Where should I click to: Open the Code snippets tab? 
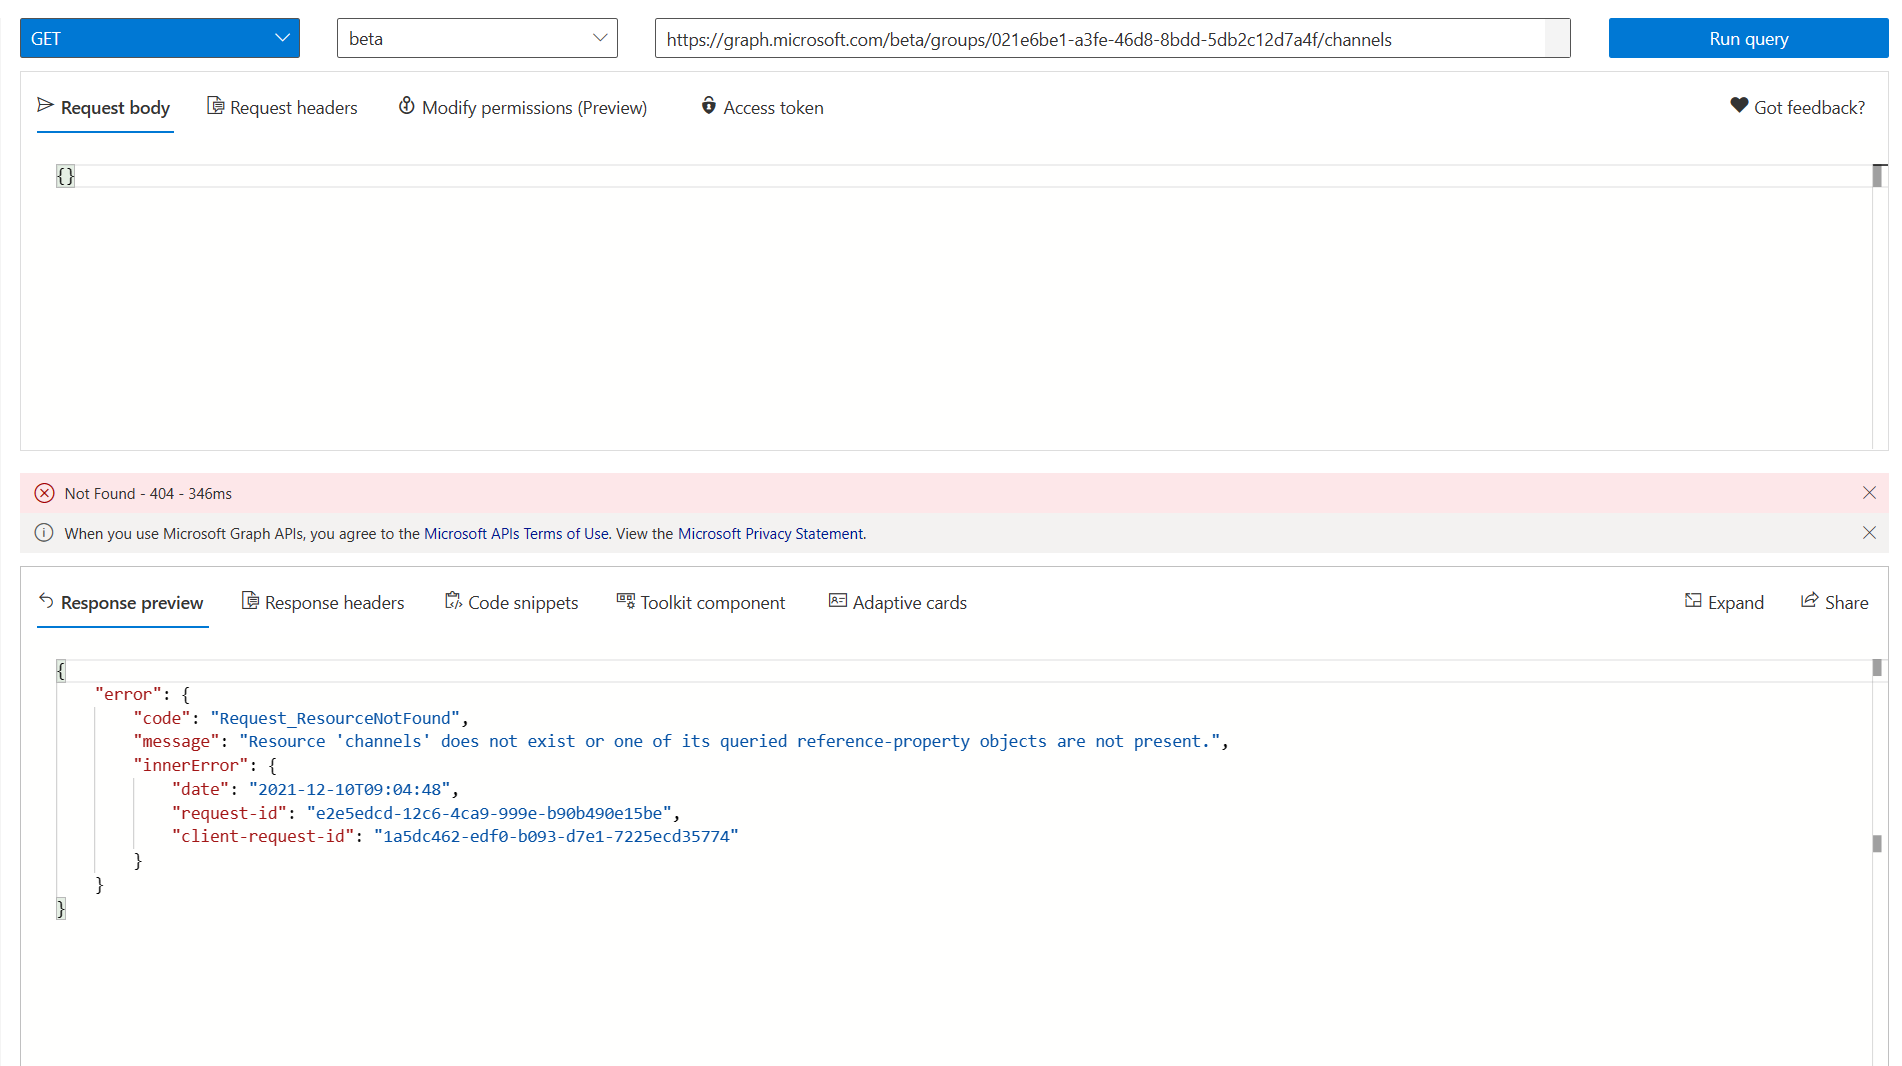point(511,602)
